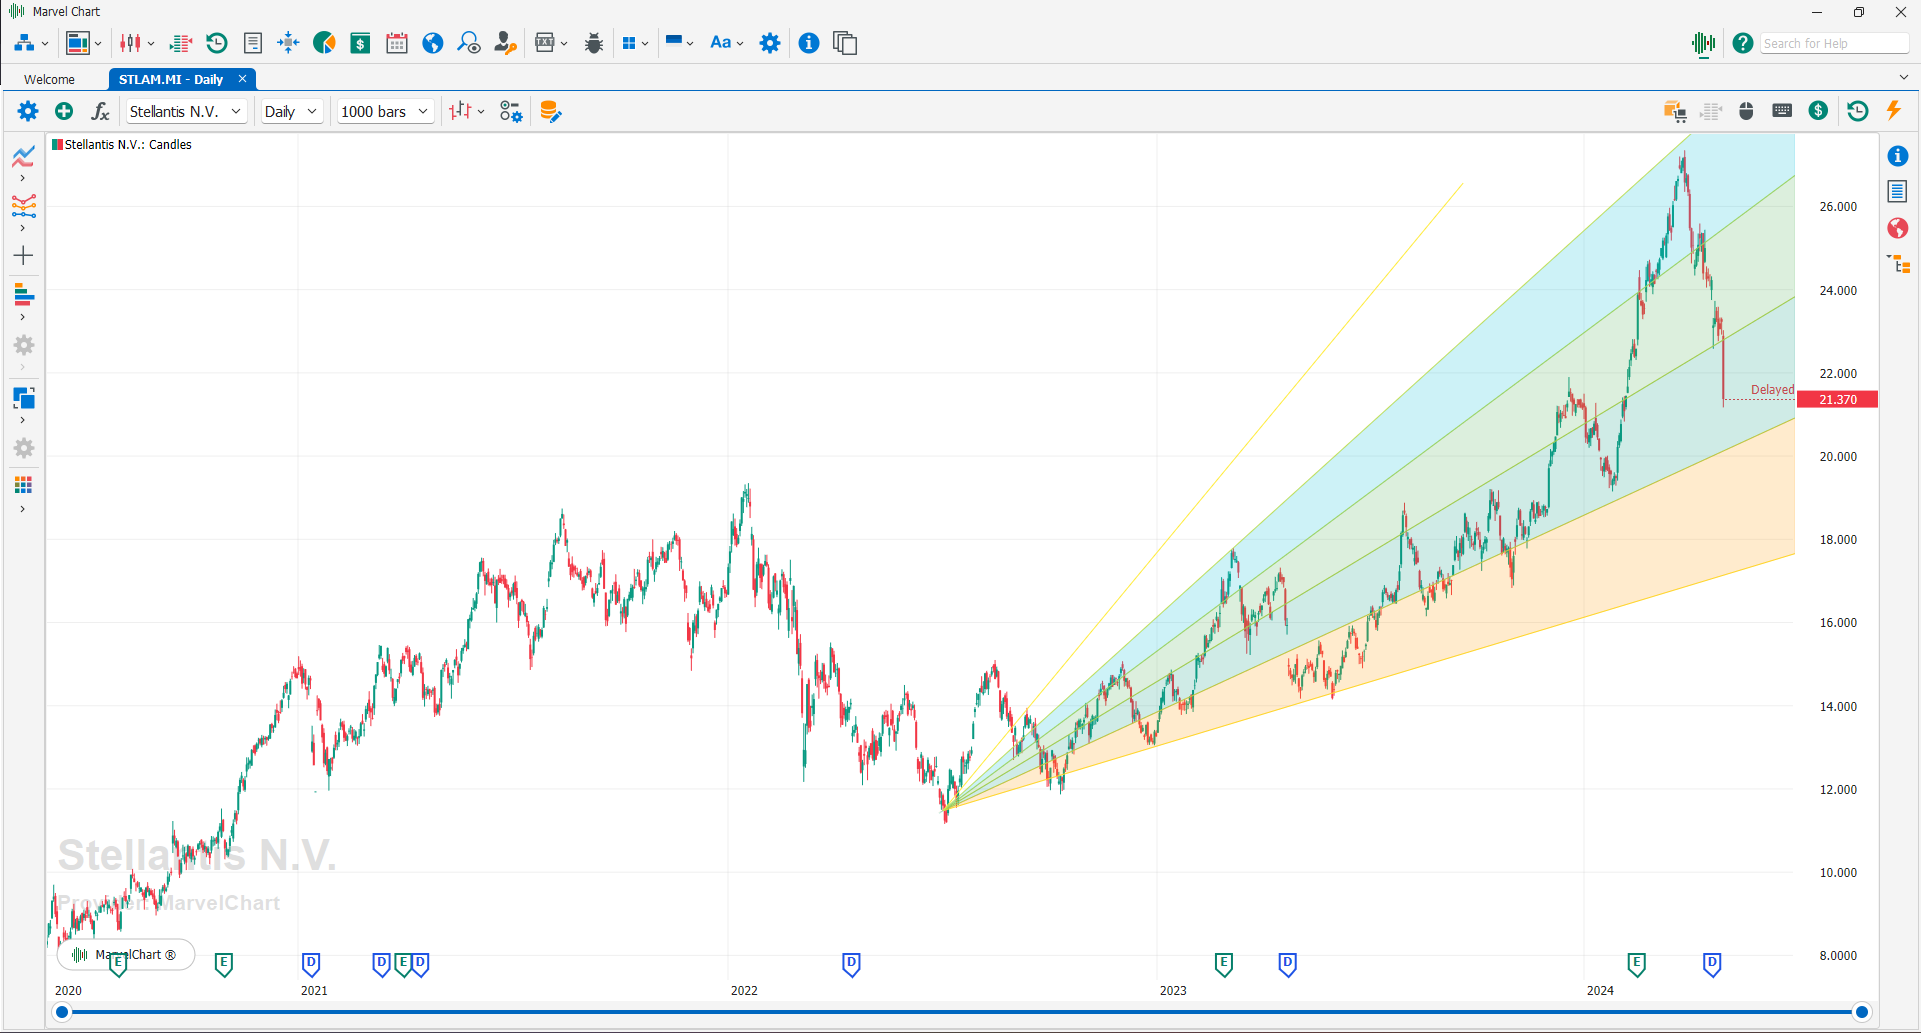Select the multi-line dotted series tool
The height and width of the screenshot is (1033, 1921).
coord(24,206)
